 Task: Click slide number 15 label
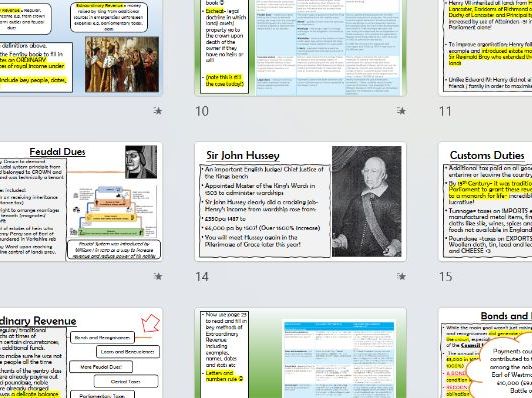coord(445,277)
